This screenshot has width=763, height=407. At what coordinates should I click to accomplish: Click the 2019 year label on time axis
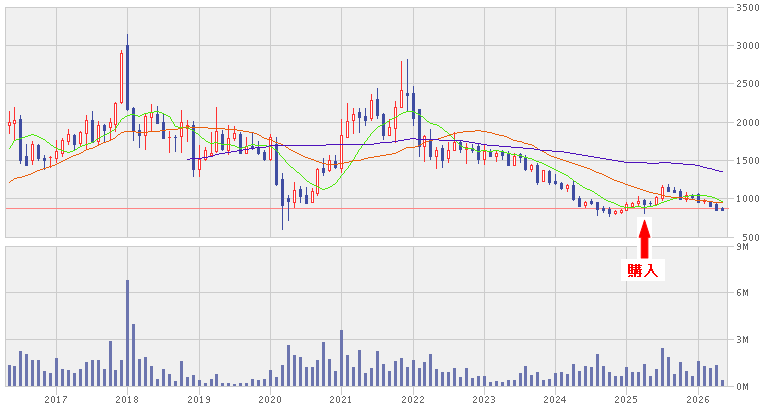pyautogui.click(x=199, y=400)
